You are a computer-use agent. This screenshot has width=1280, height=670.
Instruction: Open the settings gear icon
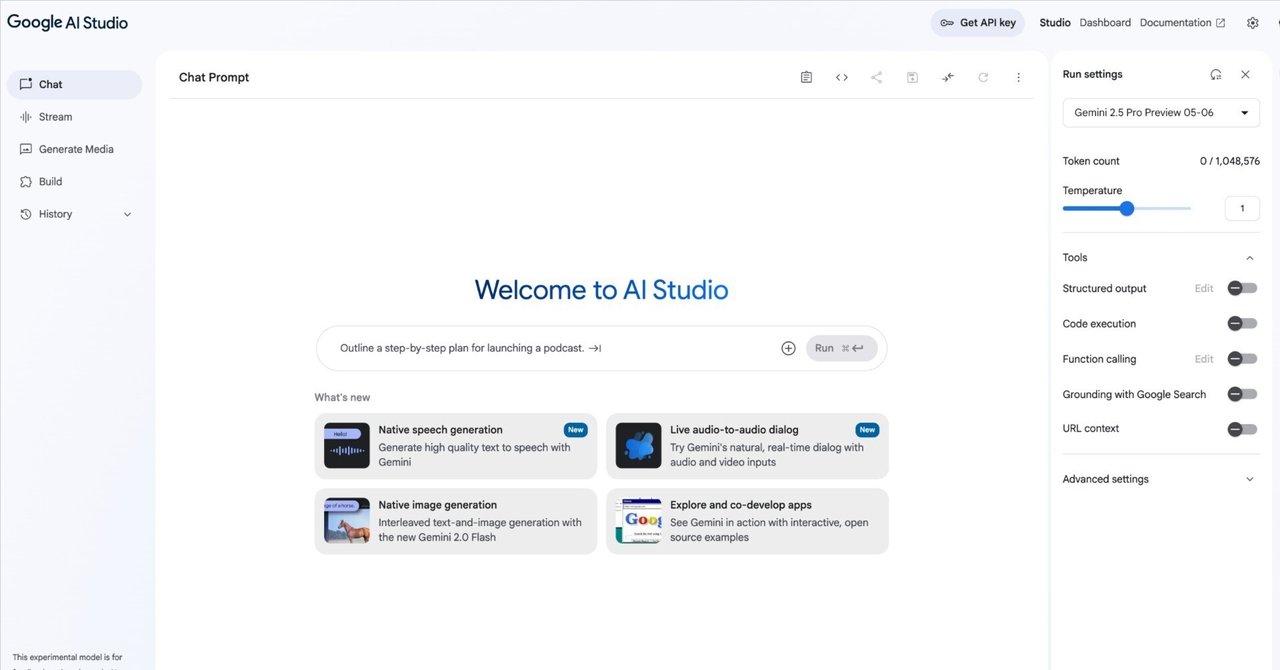click(x=1253, y=23)
